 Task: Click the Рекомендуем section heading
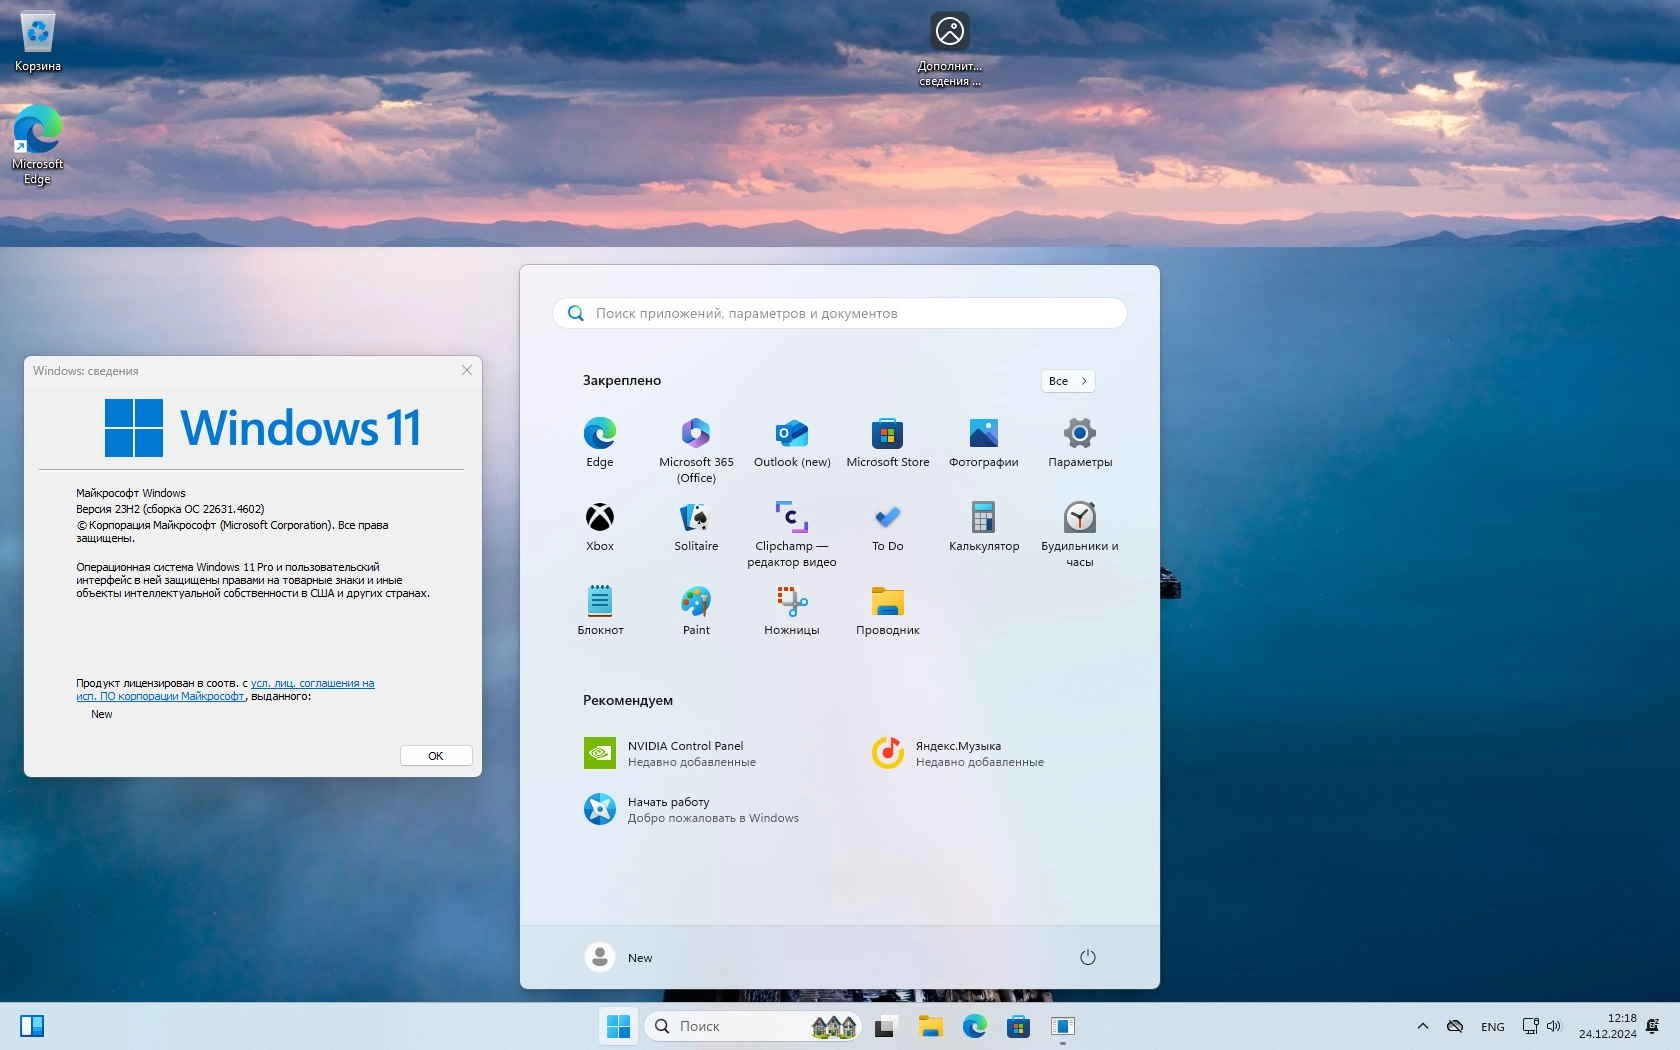pyautogui.click(x=628, y=700)
